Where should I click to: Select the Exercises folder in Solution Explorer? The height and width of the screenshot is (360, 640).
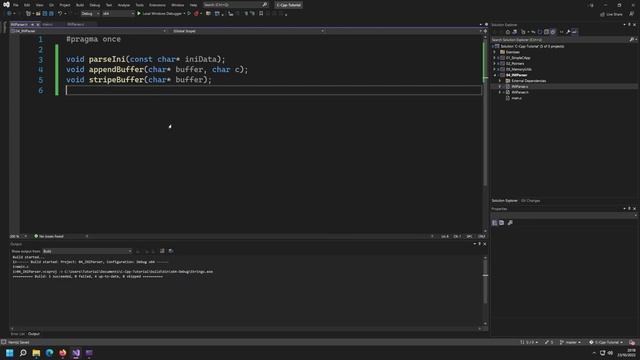click(513, 52)
